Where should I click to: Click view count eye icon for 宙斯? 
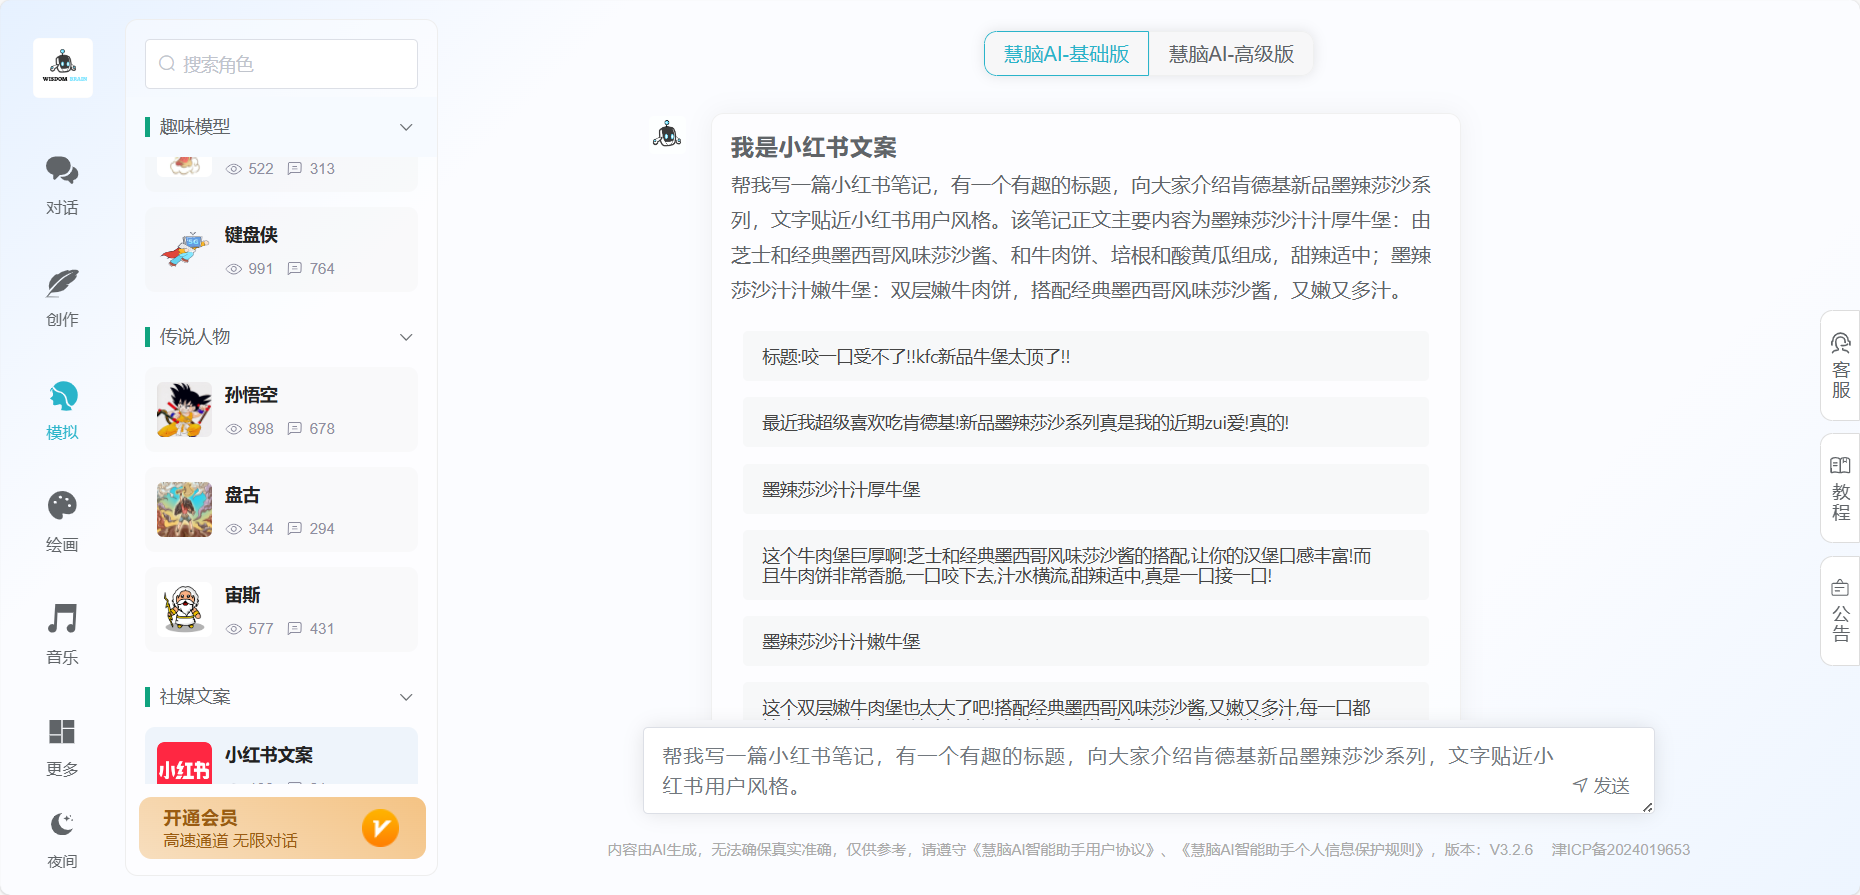point(234,629)
